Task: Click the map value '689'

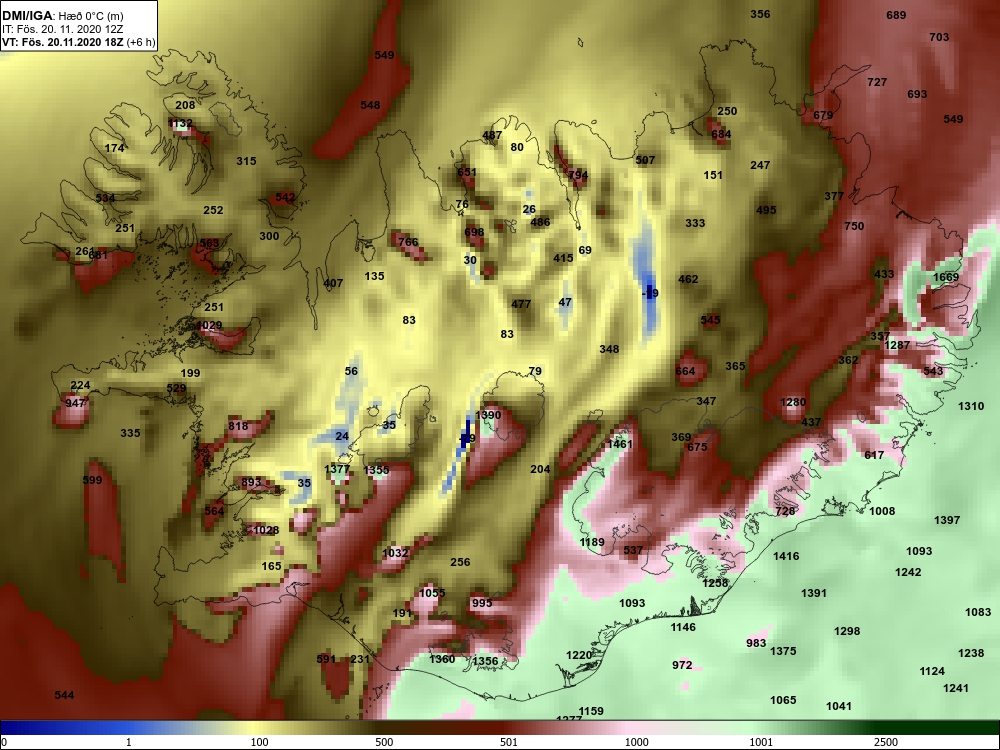Action: pos(896,15)
